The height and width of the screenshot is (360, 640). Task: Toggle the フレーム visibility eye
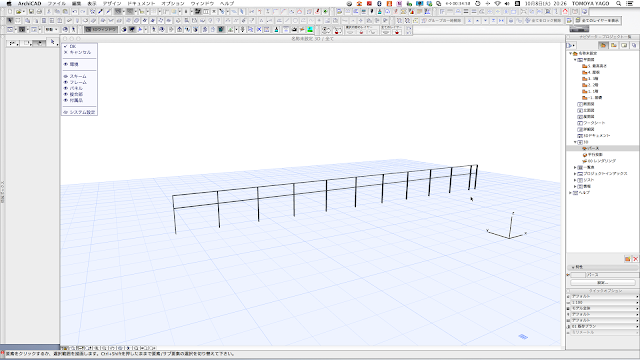[66, 82]
